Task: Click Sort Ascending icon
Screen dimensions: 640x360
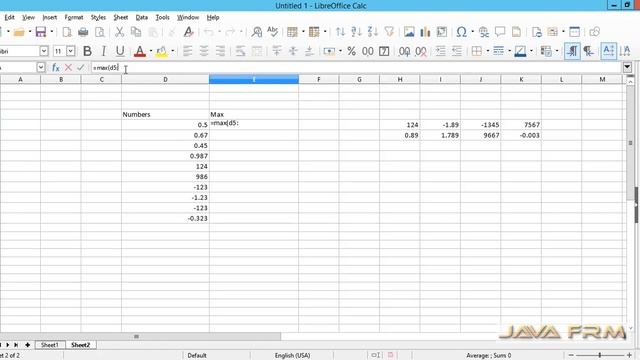Action: pyautogui.click(x=356, y=32)
